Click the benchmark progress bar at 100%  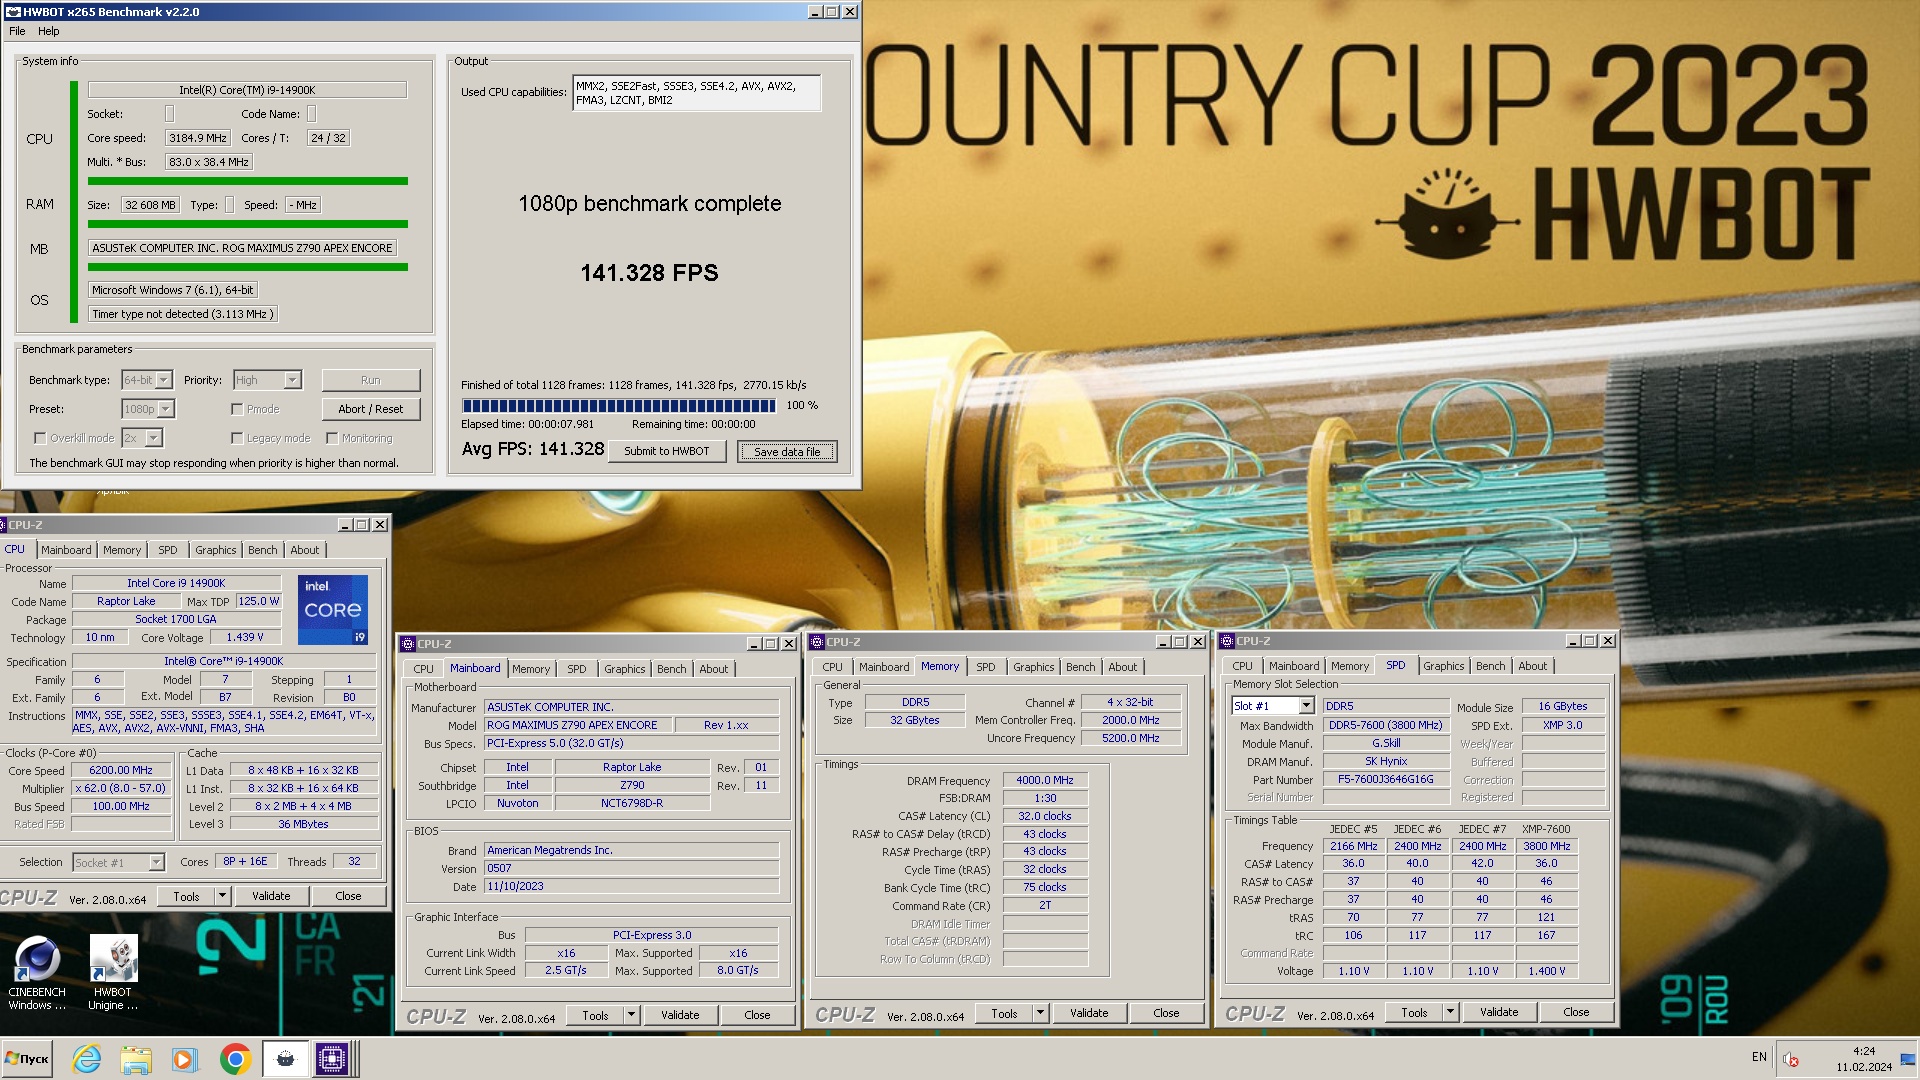[618, 406]
